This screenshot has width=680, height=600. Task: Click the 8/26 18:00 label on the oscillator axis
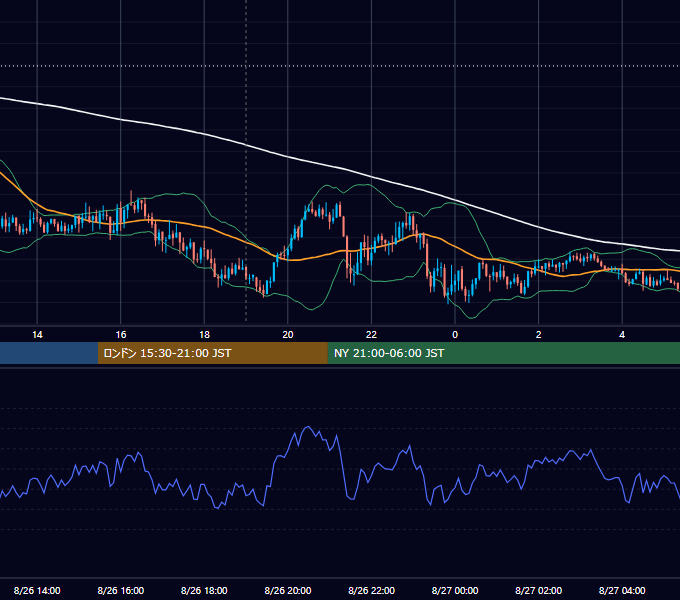click(x=204, y=590)
